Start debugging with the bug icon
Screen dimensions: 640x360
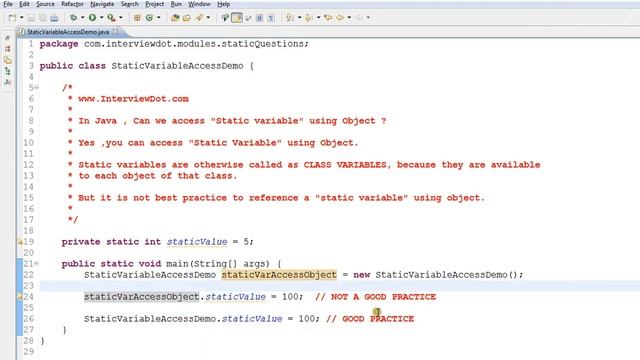coord(73,18)
